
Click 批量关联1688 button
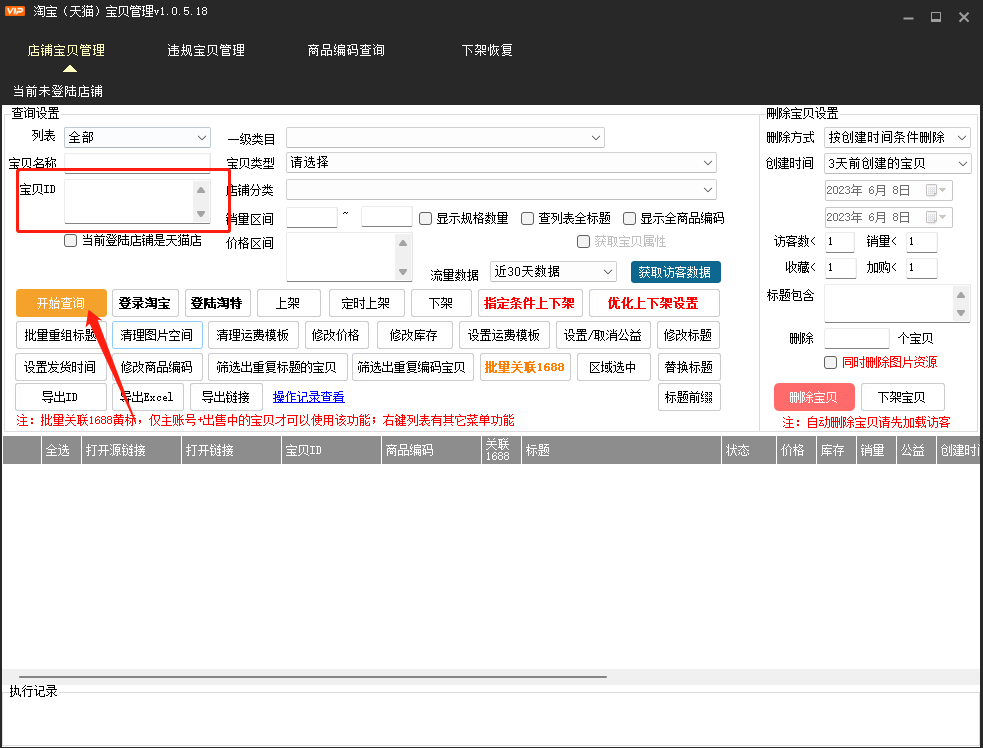coord(525,367)
